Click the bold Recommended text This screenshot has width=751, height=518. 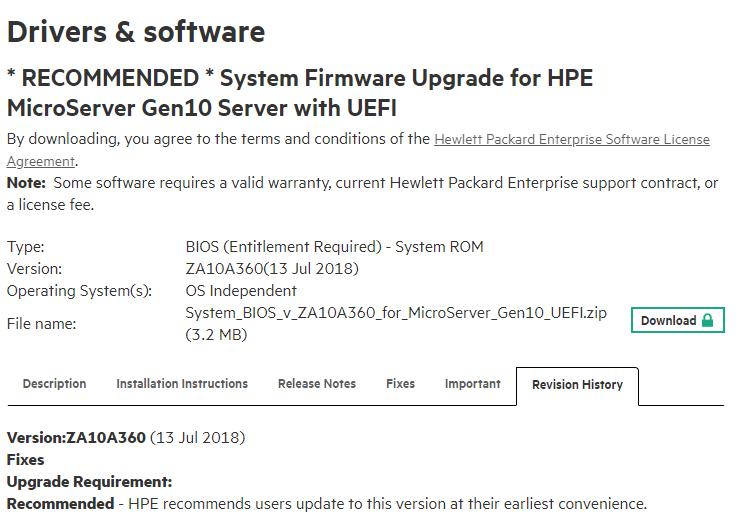coord(60,504)
